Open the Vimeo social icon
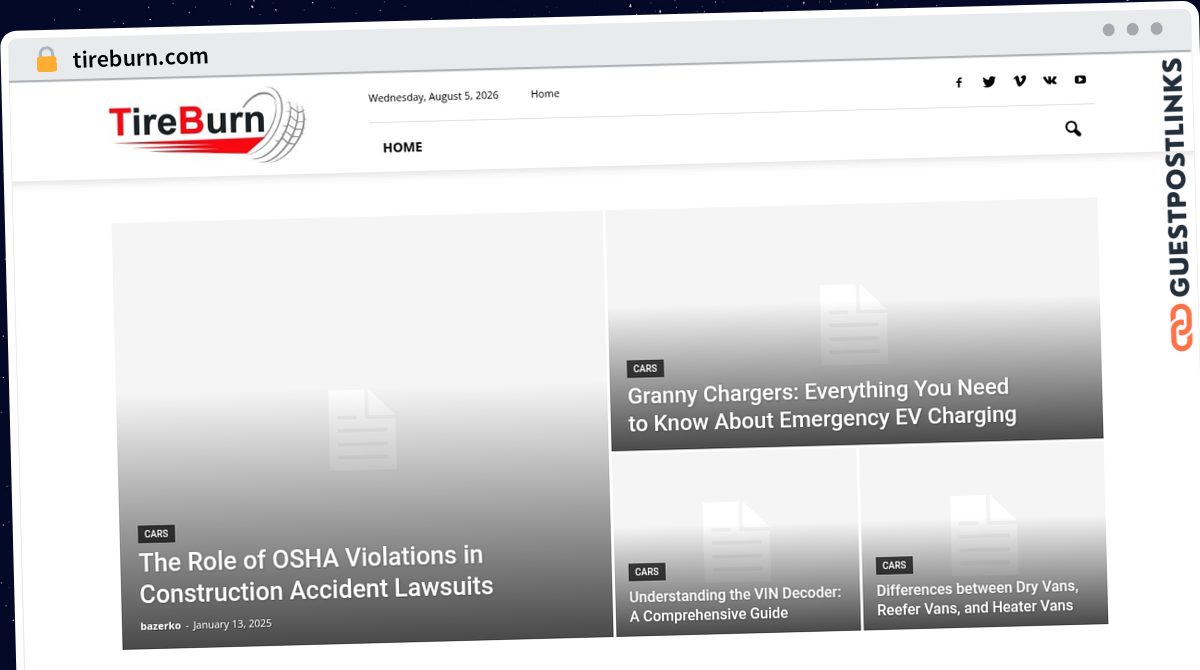The height and width of the screenshot is (670, 1200). pyautogui.click(x=1019, y=81)
